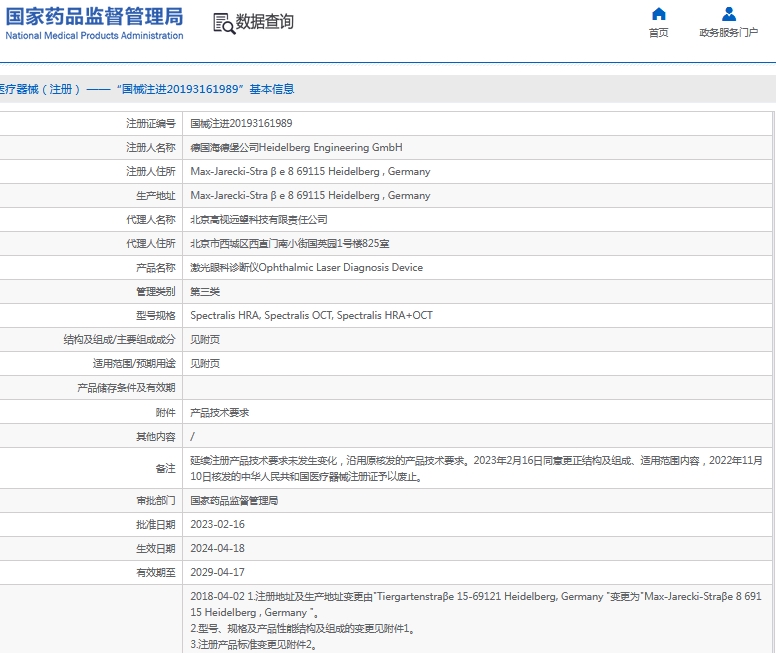Image resolution: width=776 pixels, height=653 pixels.
Task: Click the 国家药品监督管理局 logo
Action: point(94,16)
